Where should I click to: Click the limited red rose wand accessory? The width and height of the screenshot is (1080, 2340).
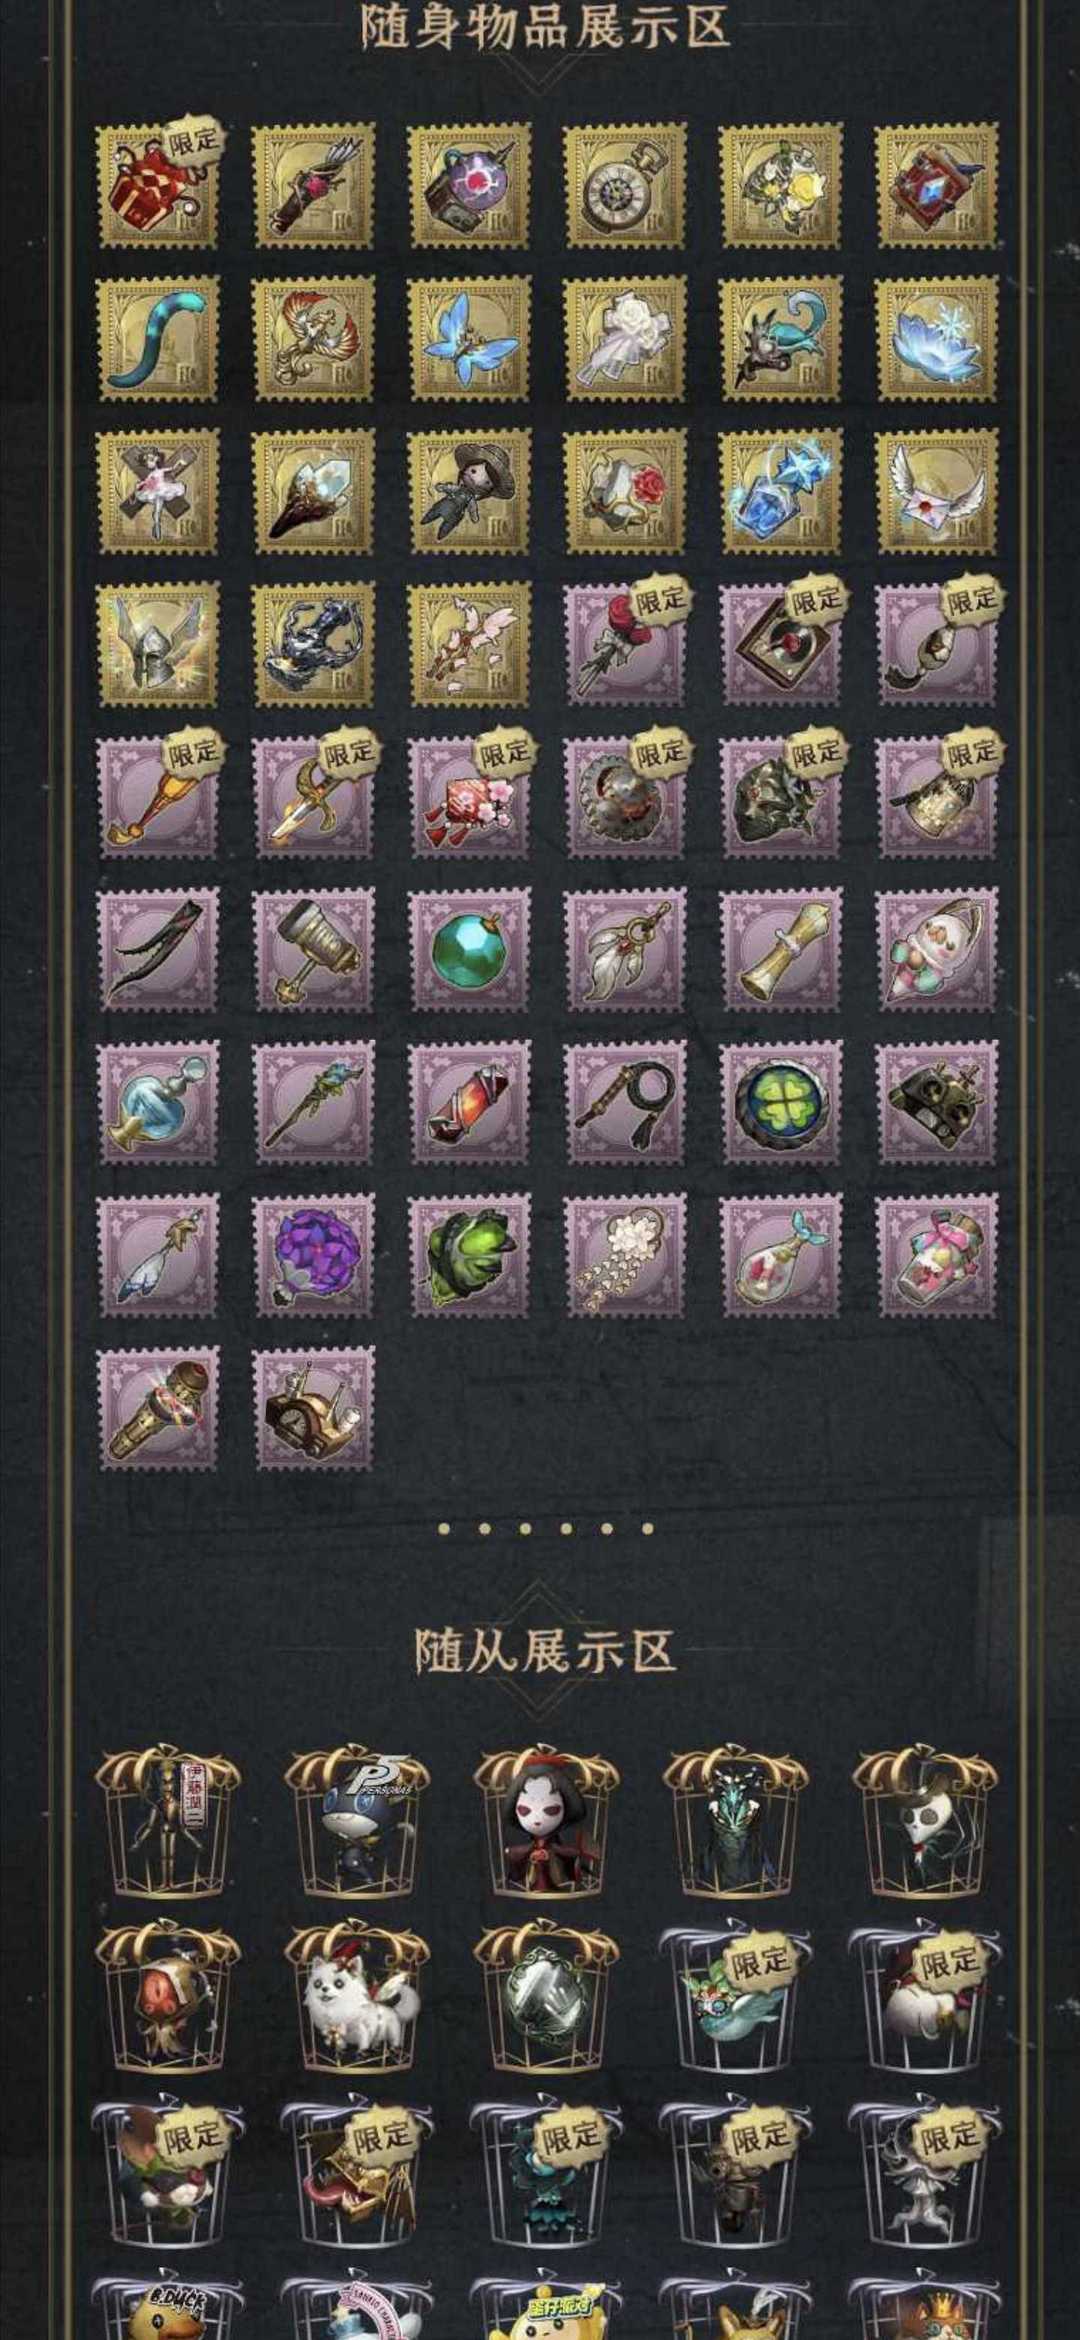click(626, 645)
